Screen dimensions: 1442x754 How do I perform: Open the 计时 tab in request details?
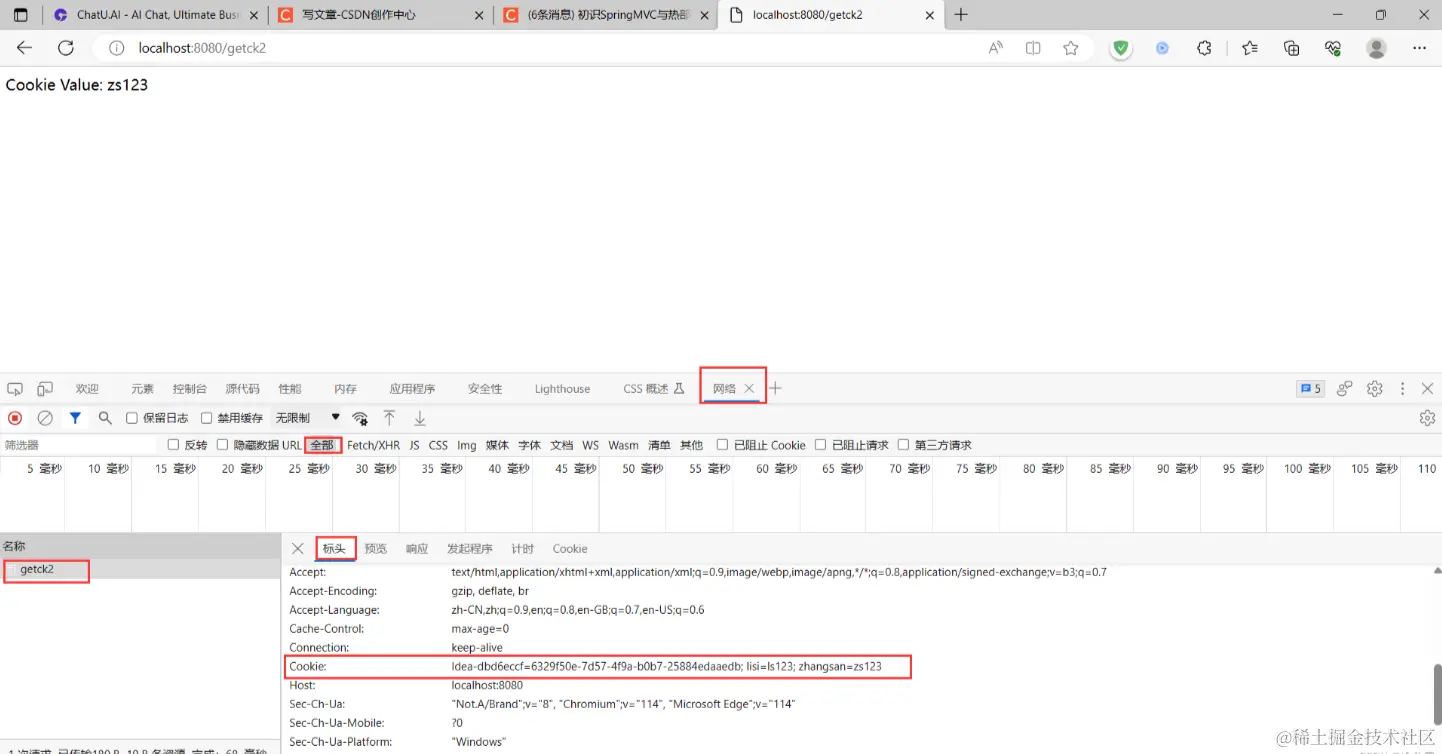(523, 549)
